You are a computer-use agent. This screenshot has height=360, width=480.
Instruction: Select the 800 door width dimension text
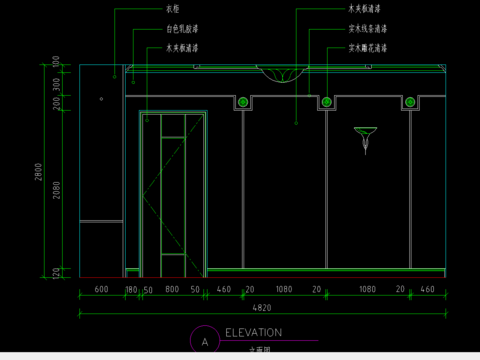172,289
